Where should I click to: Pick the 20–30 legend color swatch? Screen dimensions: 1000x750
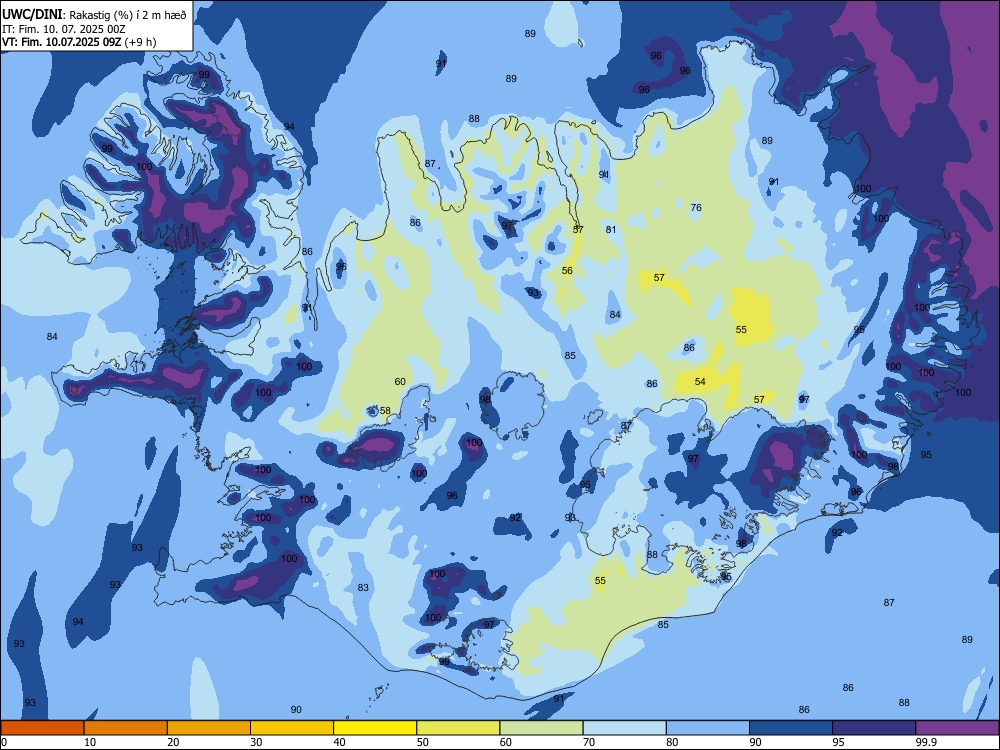tap(209, 728)
